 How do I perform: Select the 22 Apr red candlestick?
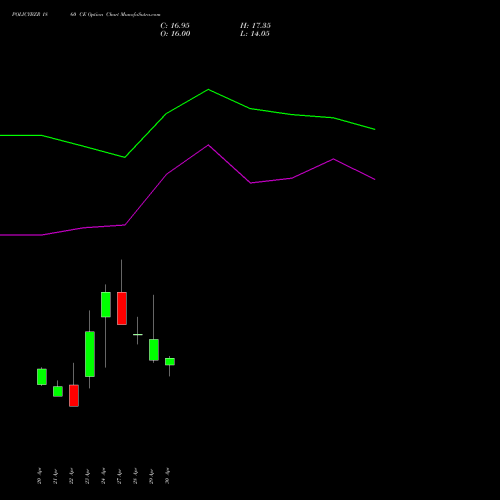[x=74, y=396]
